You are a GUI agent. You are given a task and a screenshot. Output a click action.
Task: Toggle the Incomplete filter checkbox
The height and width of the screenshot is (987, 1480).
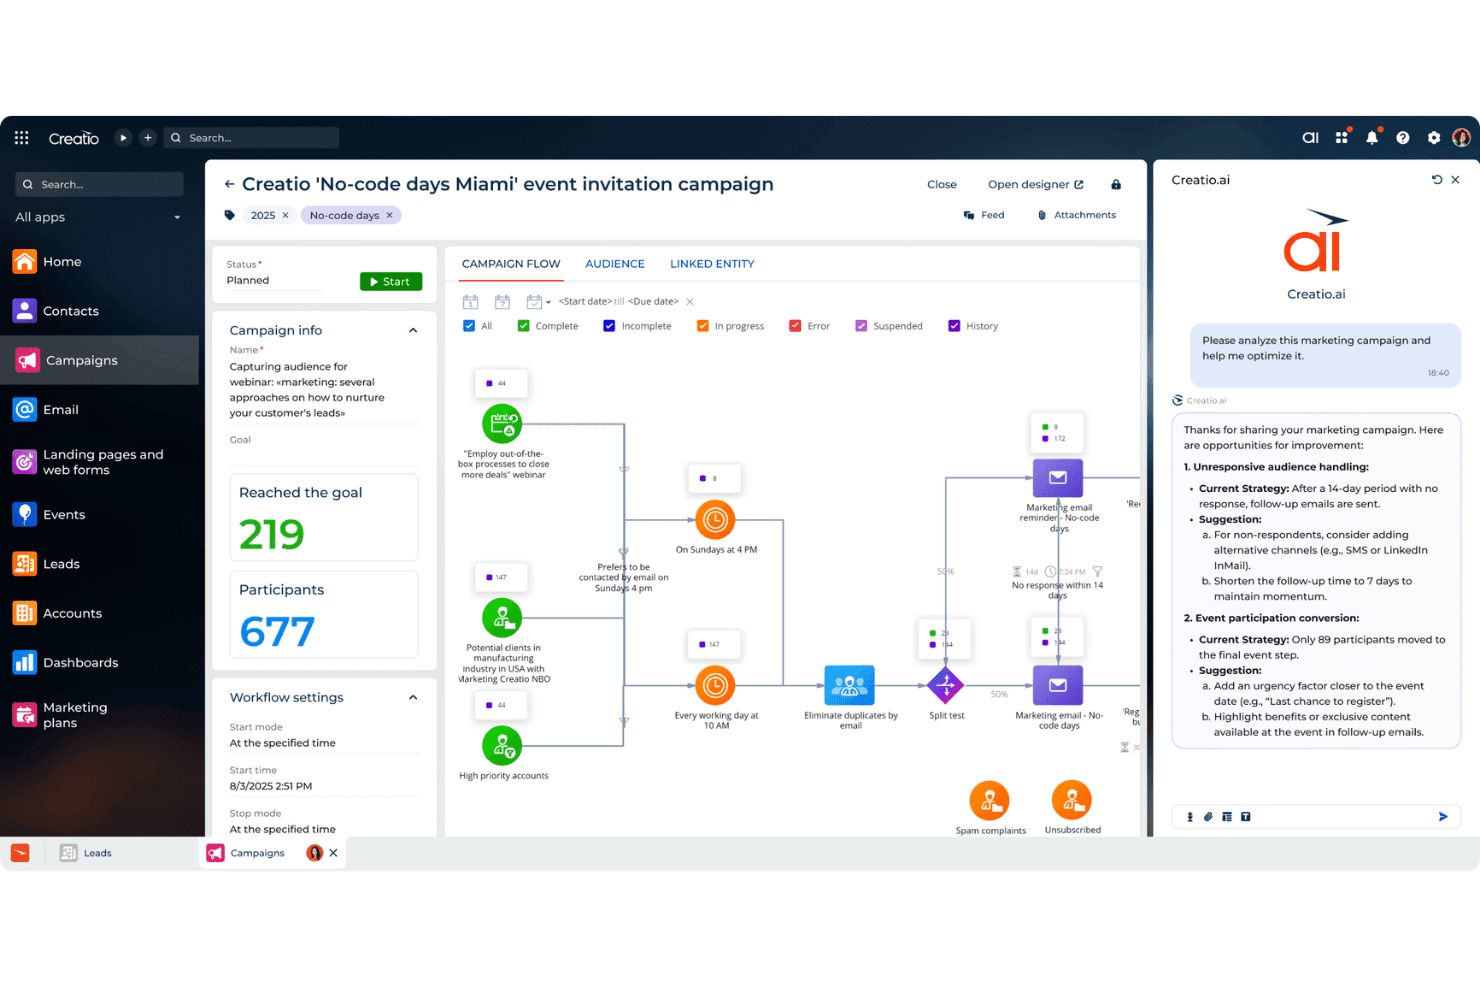click(609, 326)
